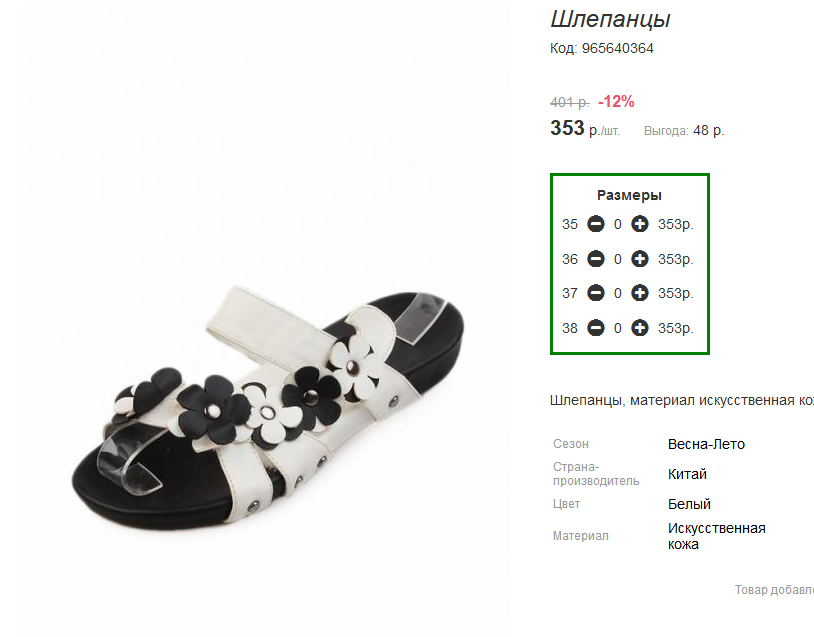Remove one pair of size 36
Viewport: 814px width, 637px height.
[x=595, y=259]
